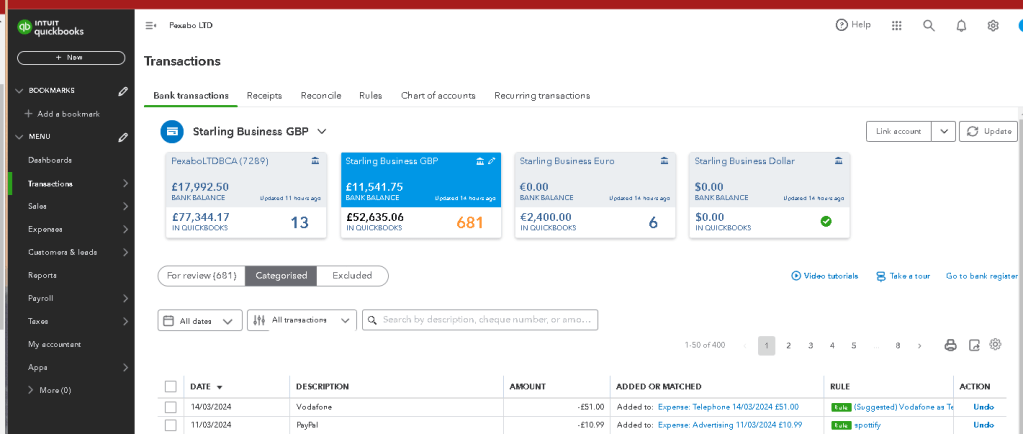The width and height of the screenshot is (1023, 434).
Task: Go to page 8 of results
Action: (x=898, y=346)
